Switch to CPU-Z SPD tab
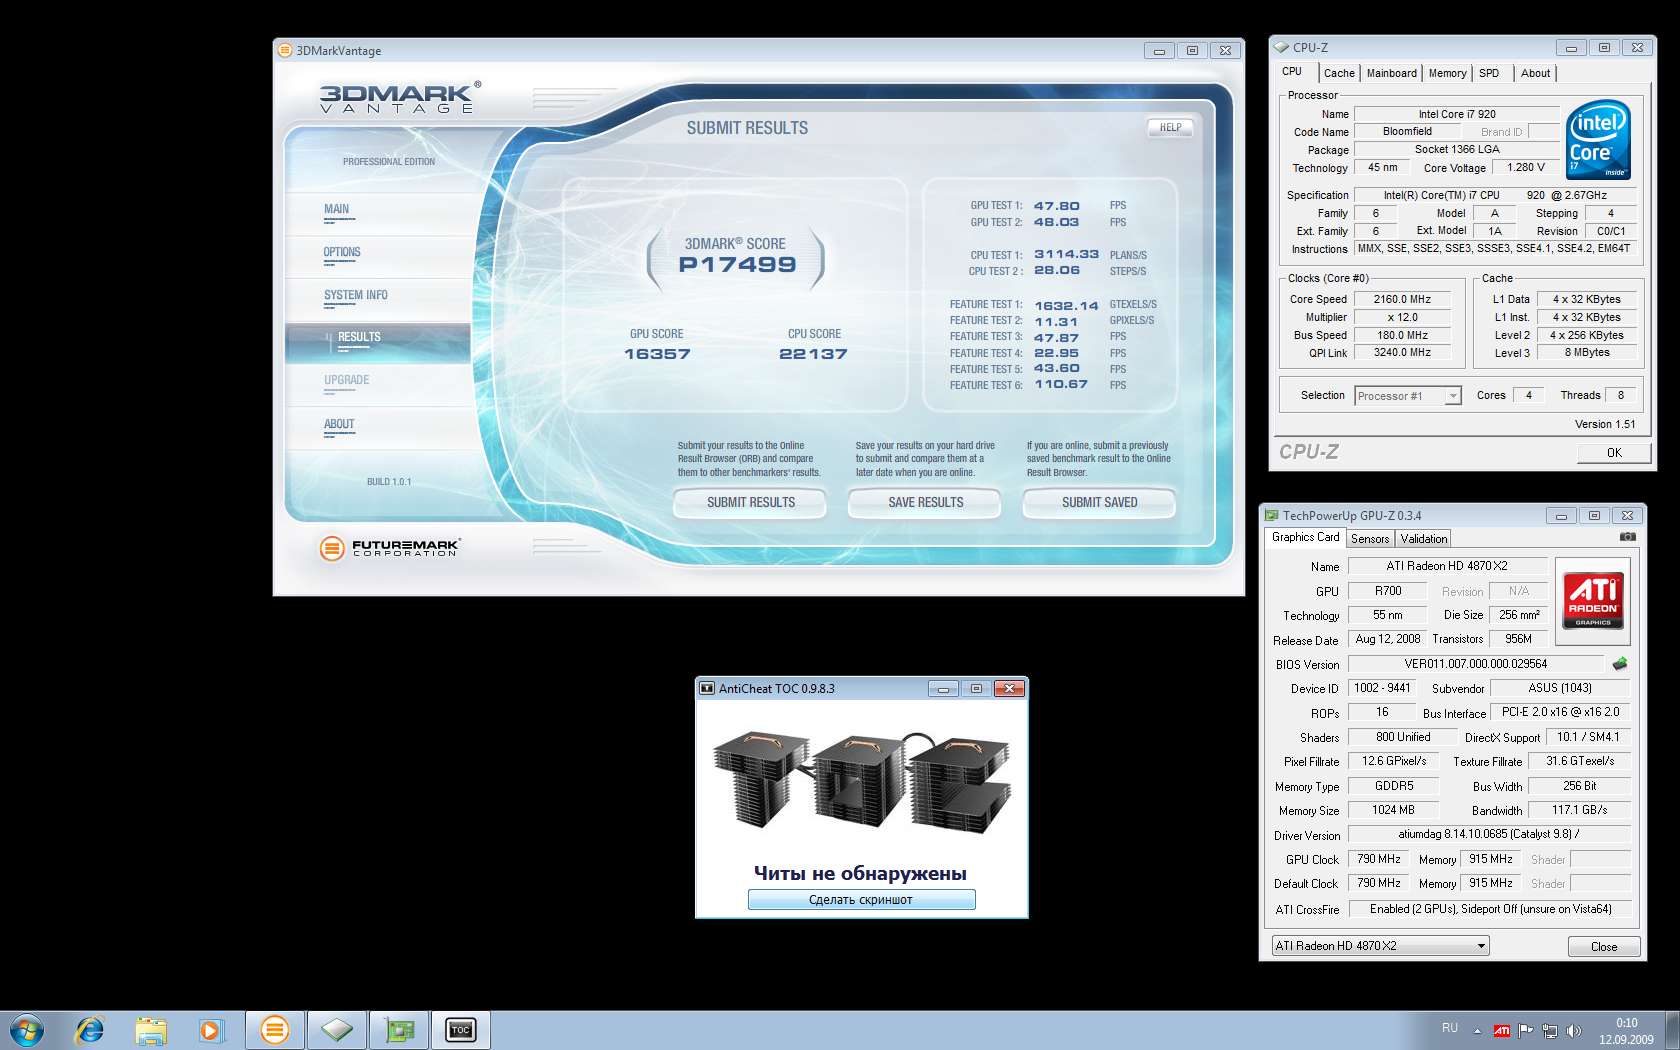This screenshot has height=1050, width=1680. (x=1489, y=73)
